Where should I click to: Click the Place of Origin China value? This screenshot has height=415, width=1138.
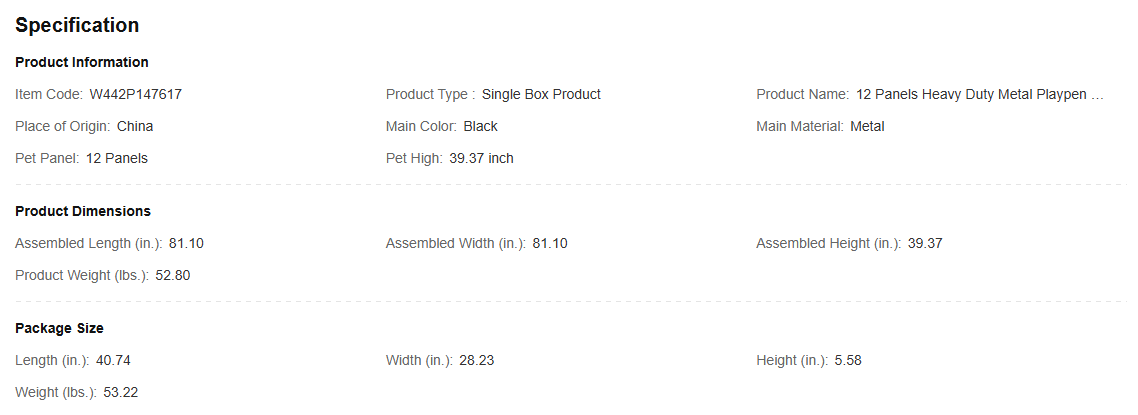[x=135, y=126]
